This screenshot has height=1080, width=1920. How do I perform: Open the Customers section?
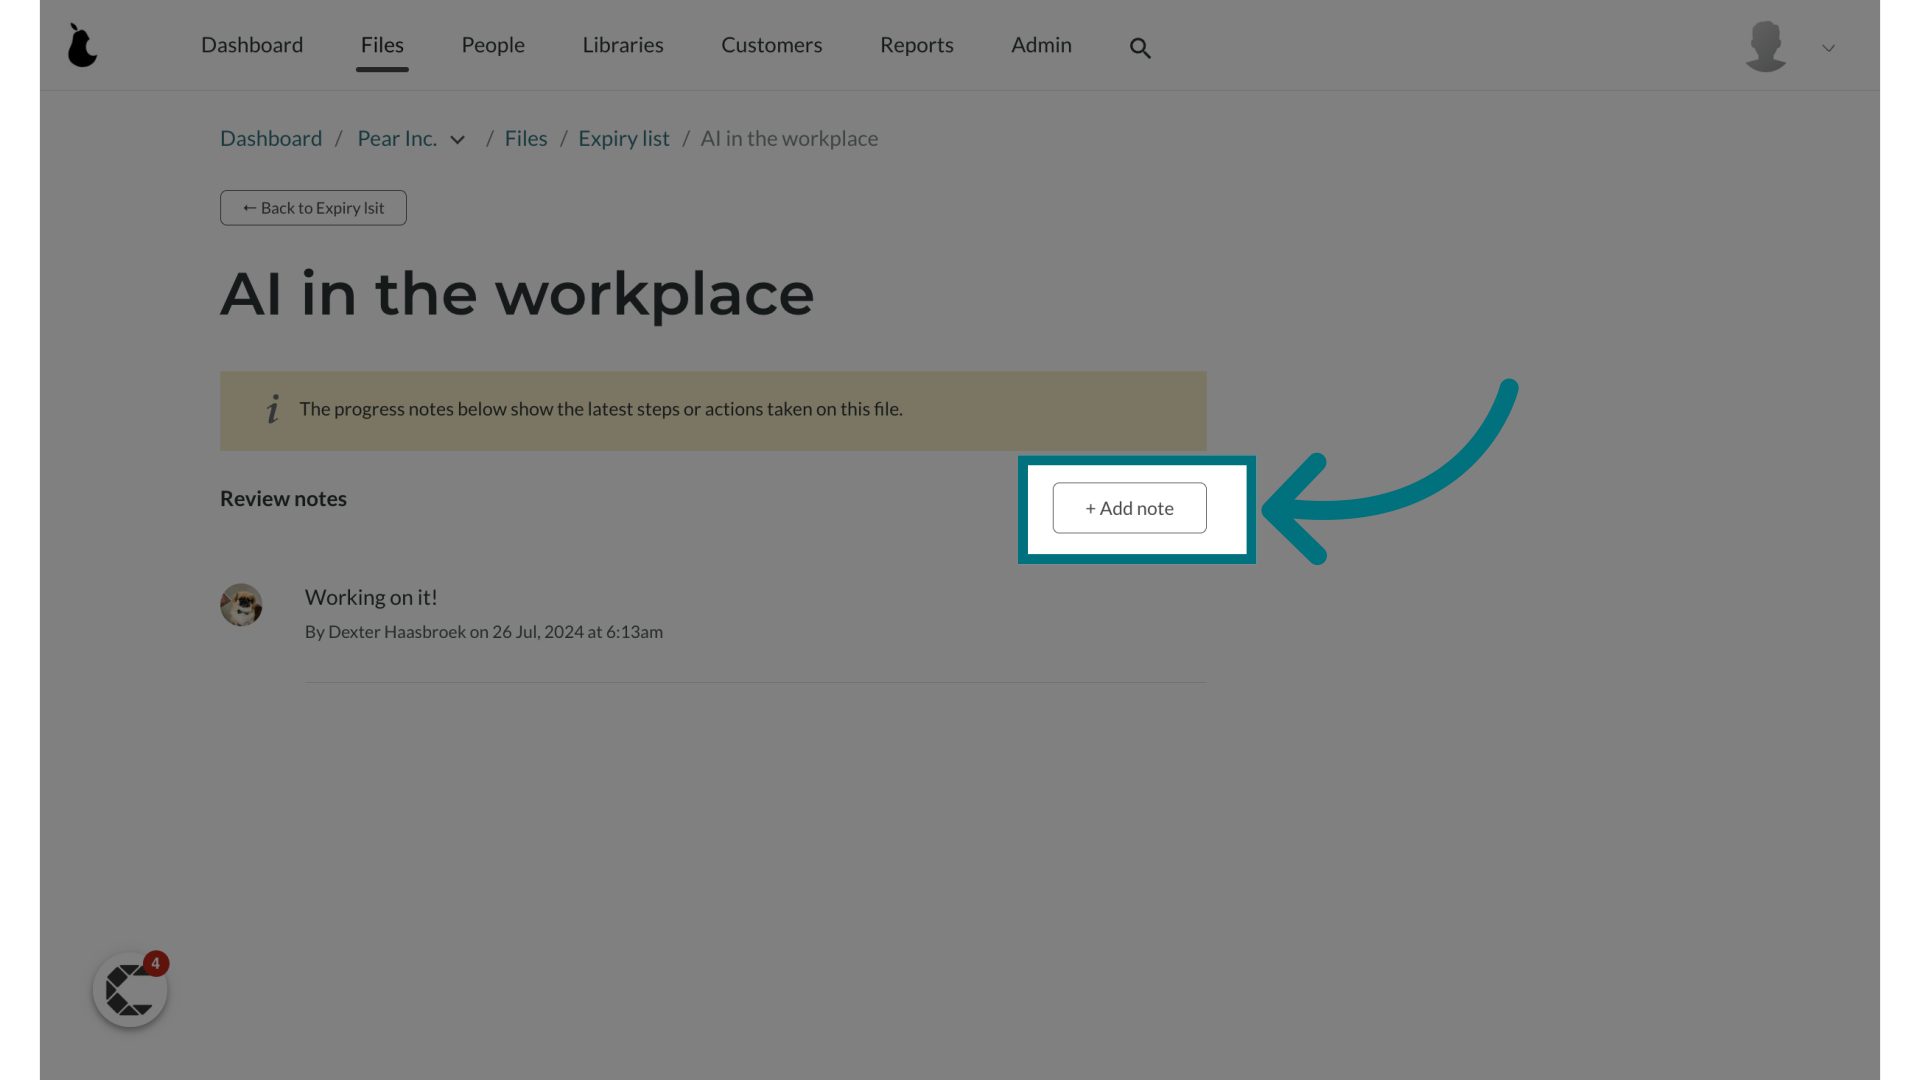pos(771,45)
